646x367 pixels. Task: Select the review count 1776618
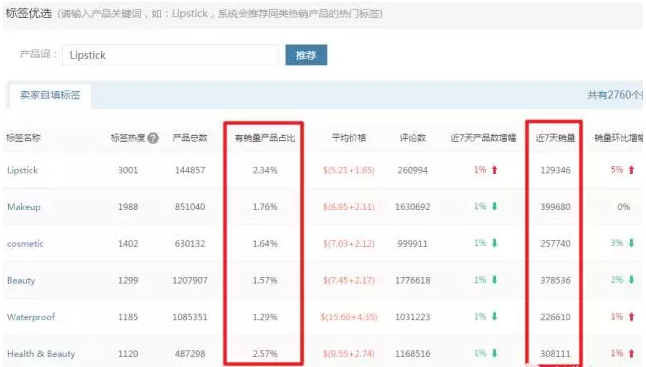click(x=412, y=281)
